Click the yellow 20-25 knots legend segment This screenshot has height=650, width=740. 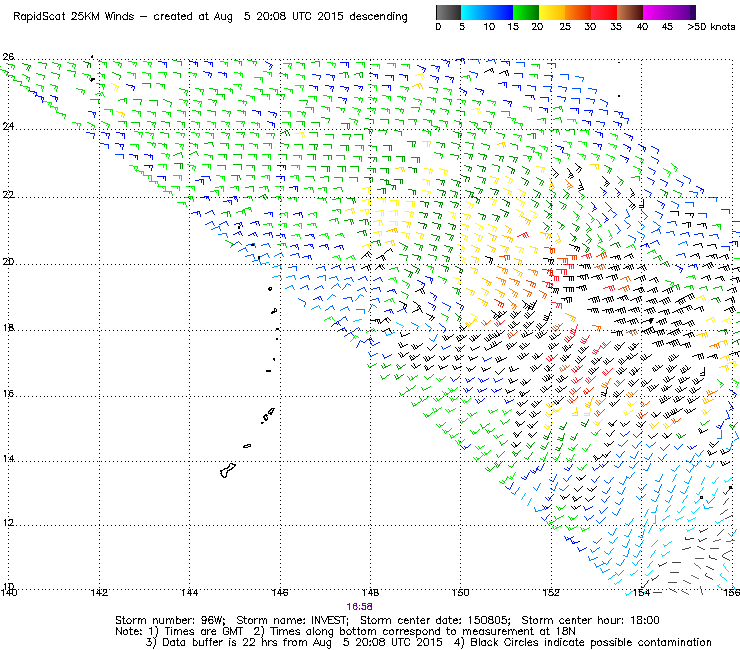pos(552,13)
